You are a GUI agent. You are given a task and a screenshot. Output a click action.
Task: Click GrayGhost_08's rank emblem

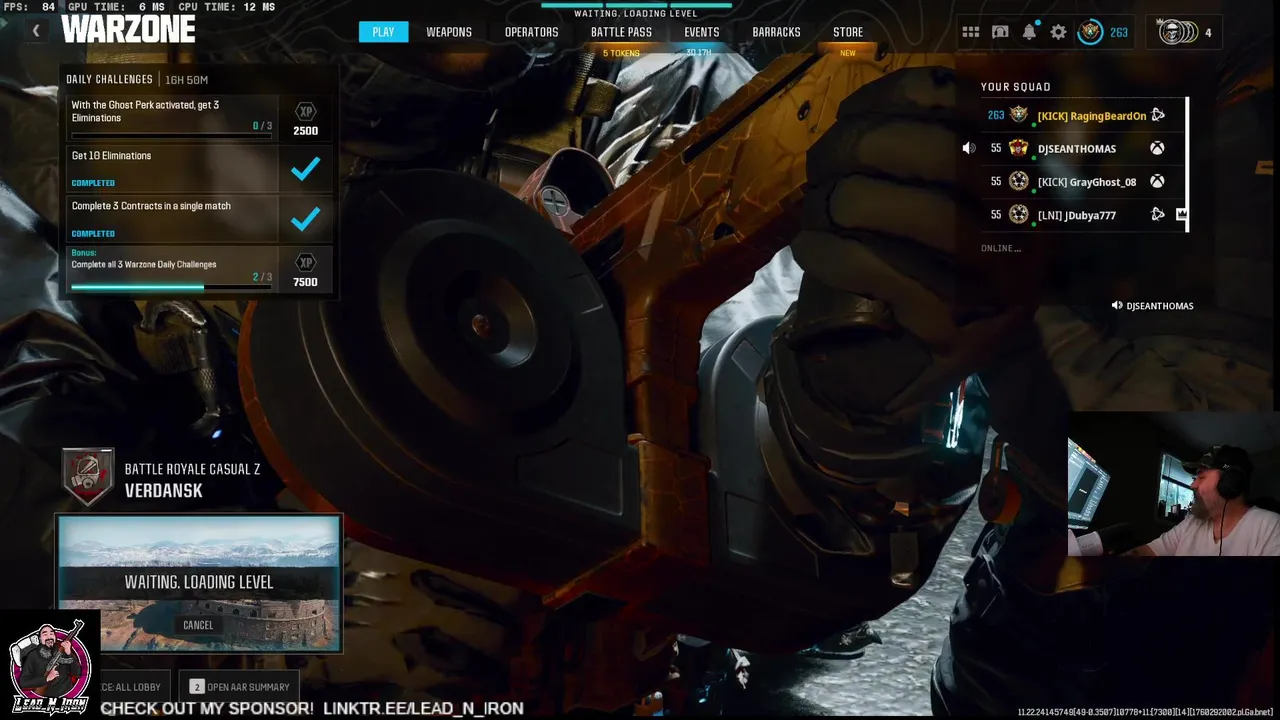(1019, 181)
